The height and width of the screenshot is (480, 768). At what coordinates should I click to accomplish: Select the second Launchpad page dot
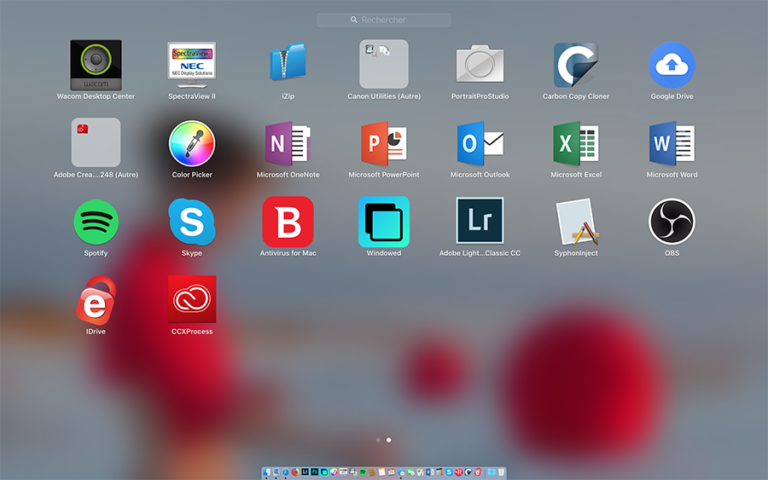coord(389,440)
